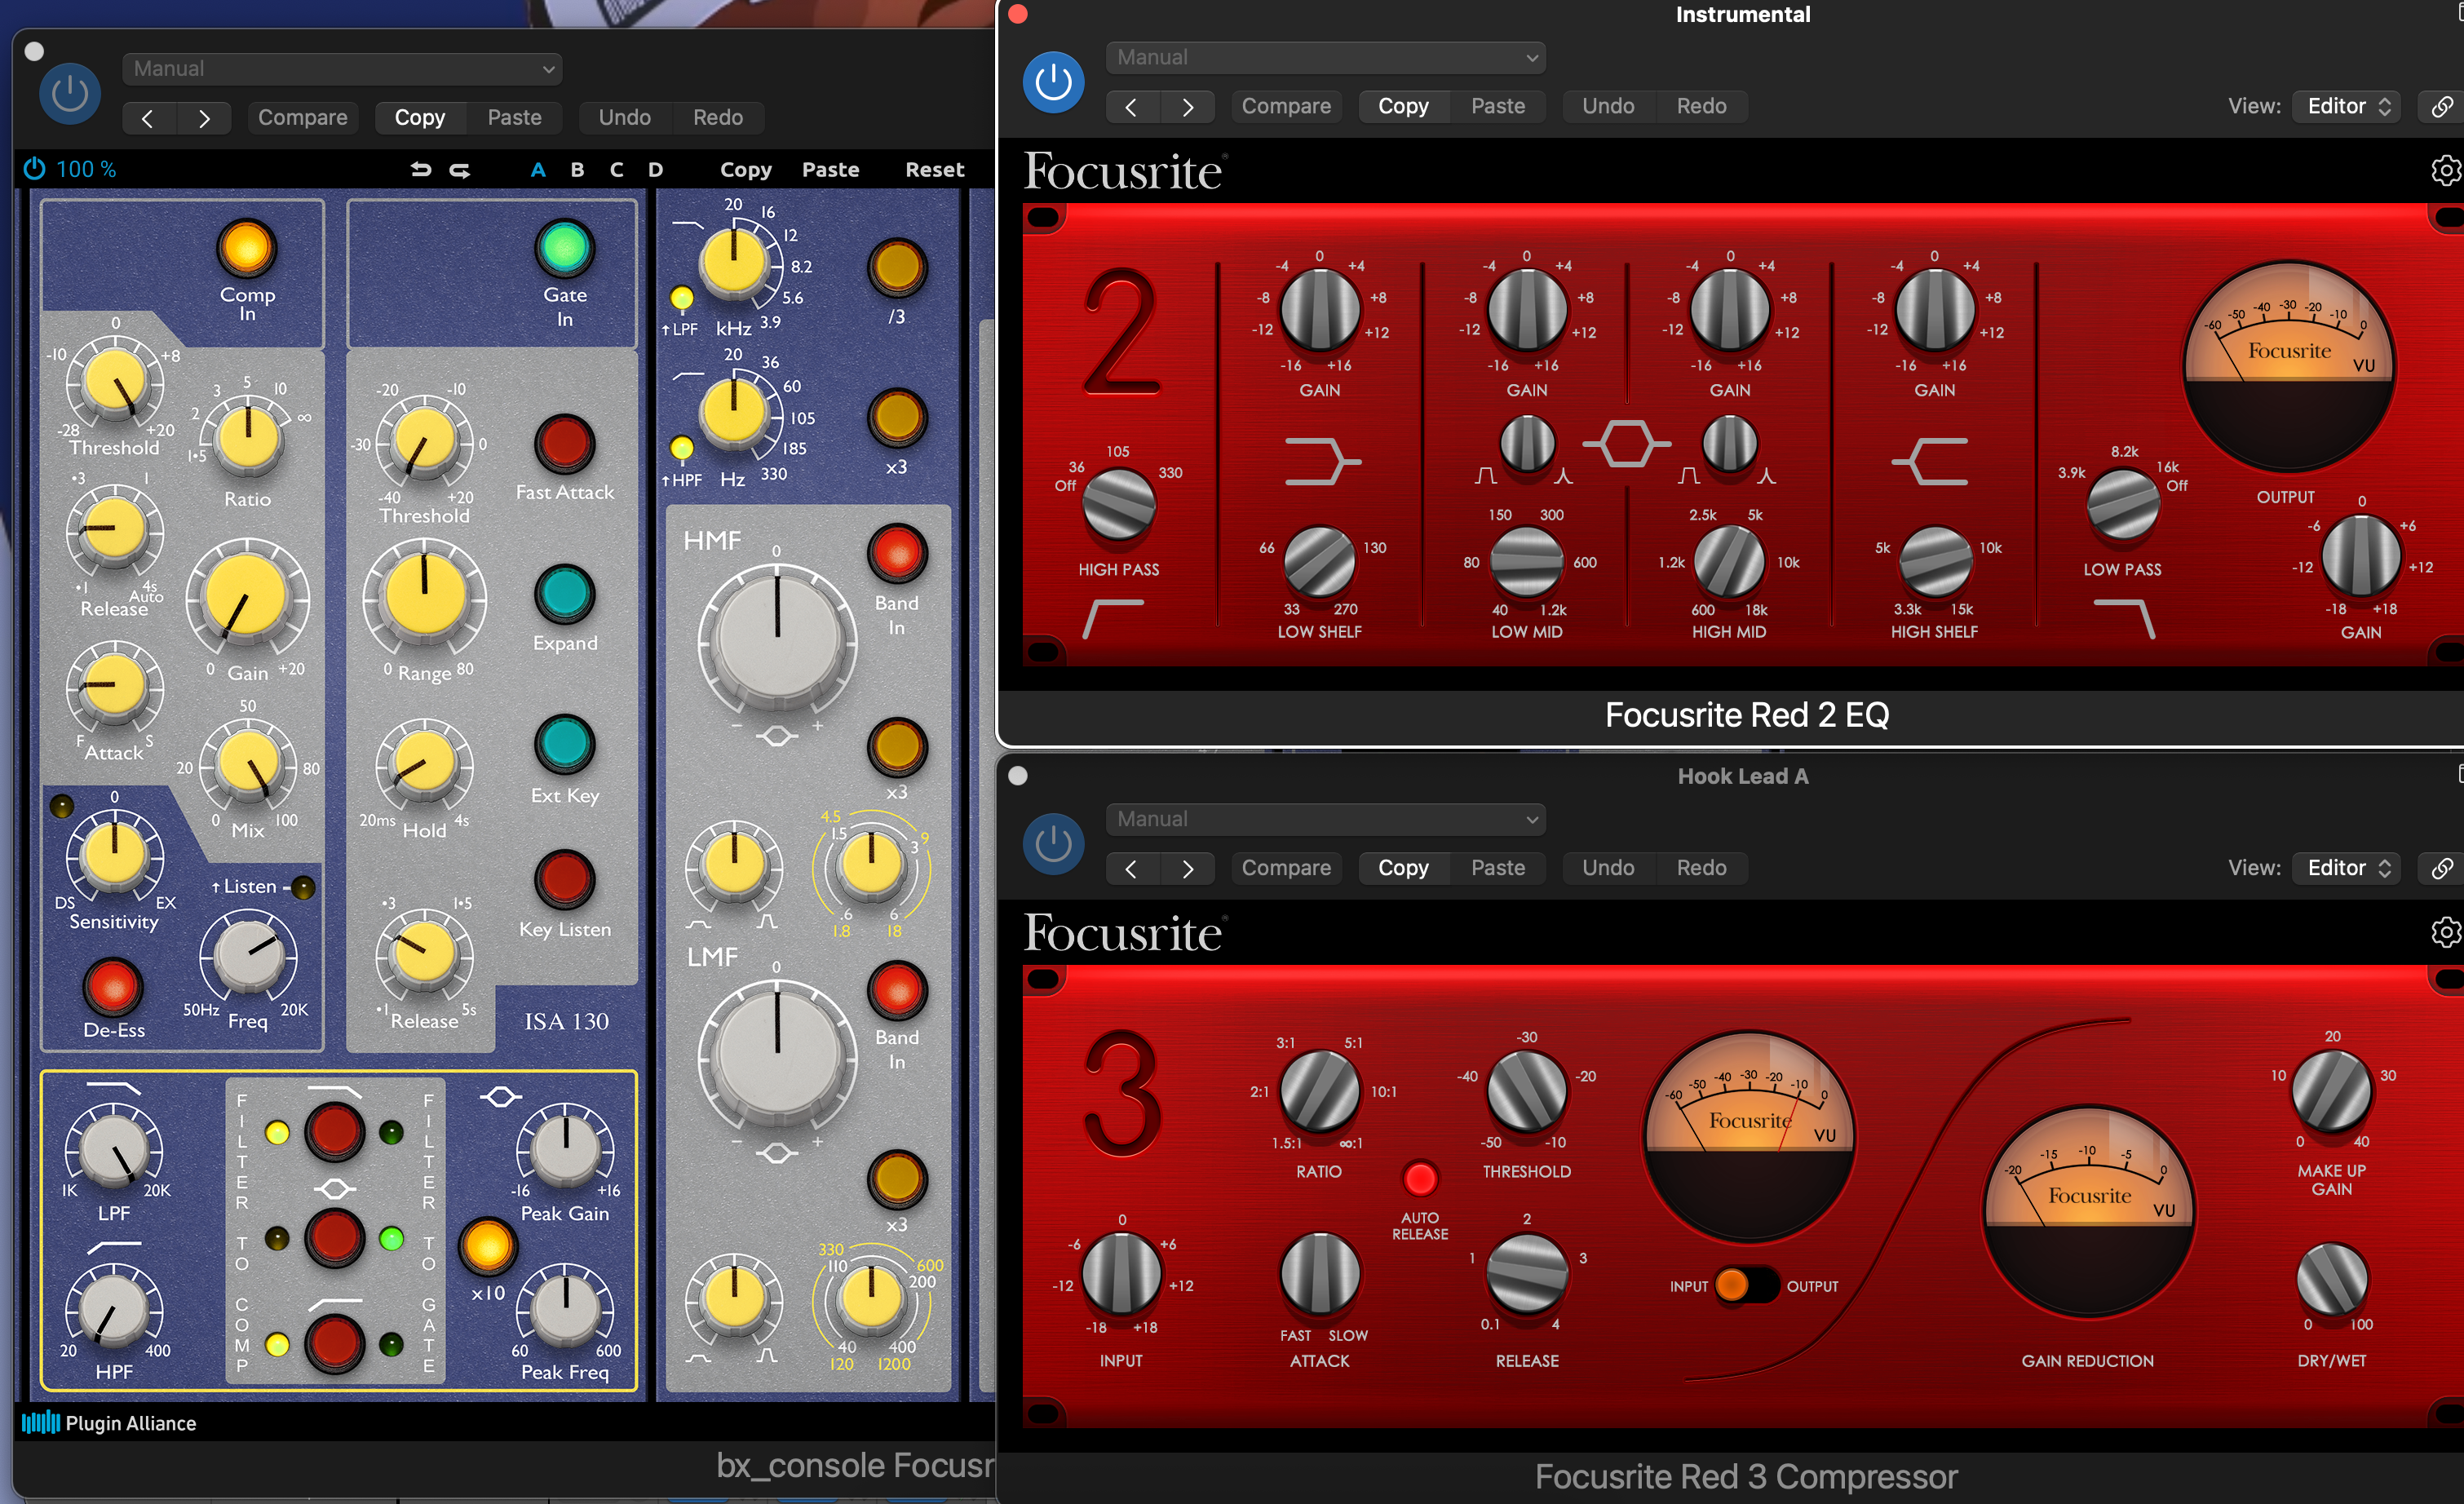The width and height of the screenshot is (2464, 1504).
Task: Select settings slot B in bx_console
Action: [x=577, y=170]
